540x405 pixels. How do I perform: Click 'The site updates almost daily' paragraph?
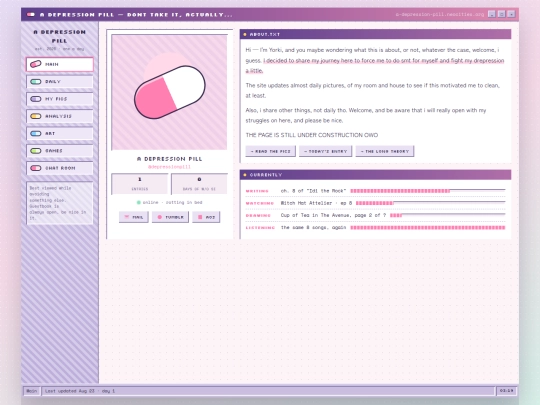click(372, 90)
